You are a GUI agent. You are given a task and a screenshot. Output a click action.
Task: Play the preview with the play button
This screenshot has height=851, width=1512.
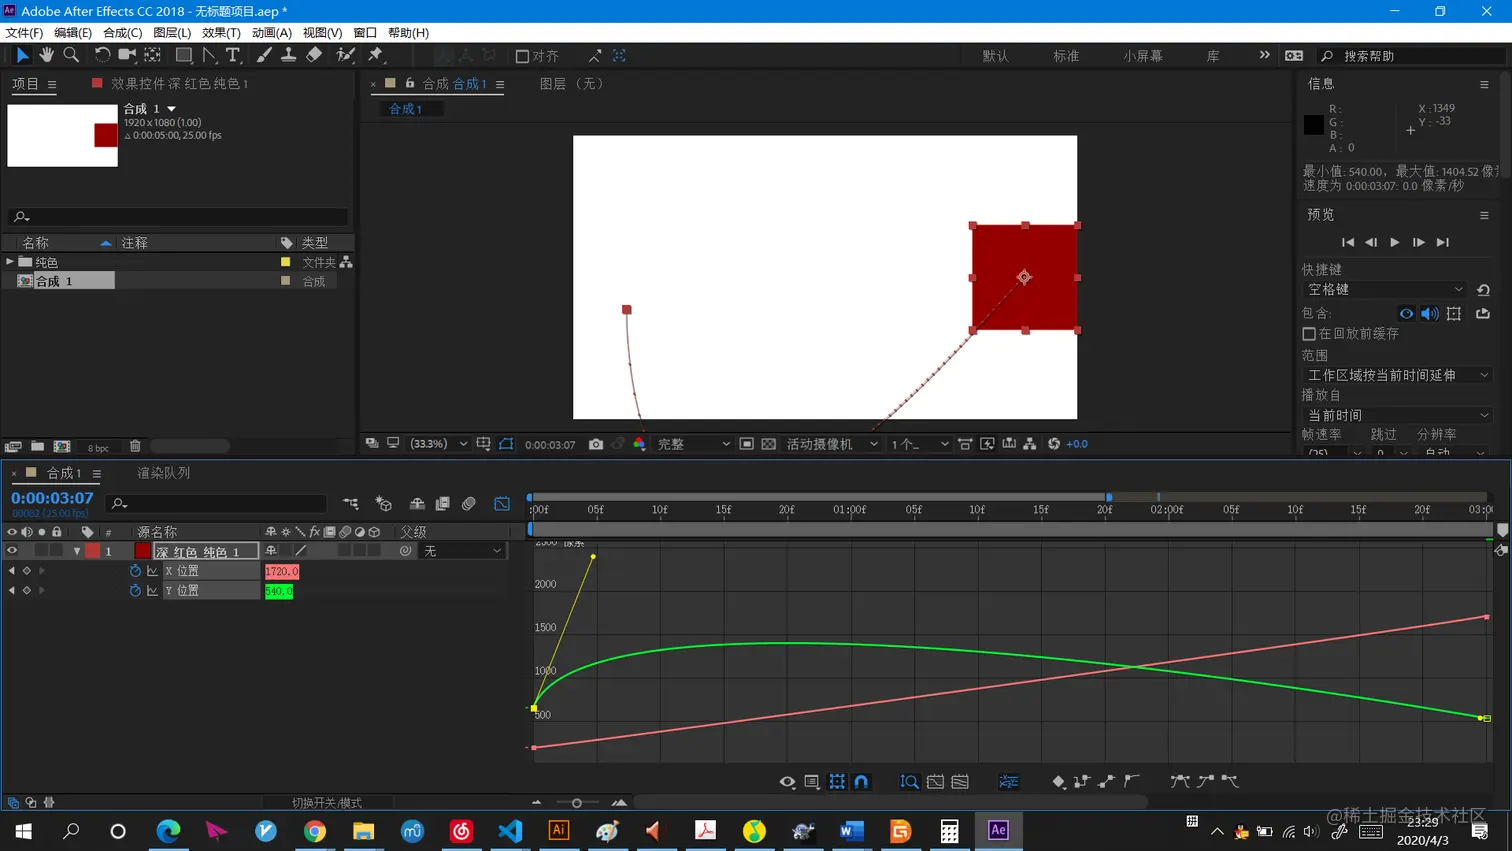click(x=1395, y=242)
